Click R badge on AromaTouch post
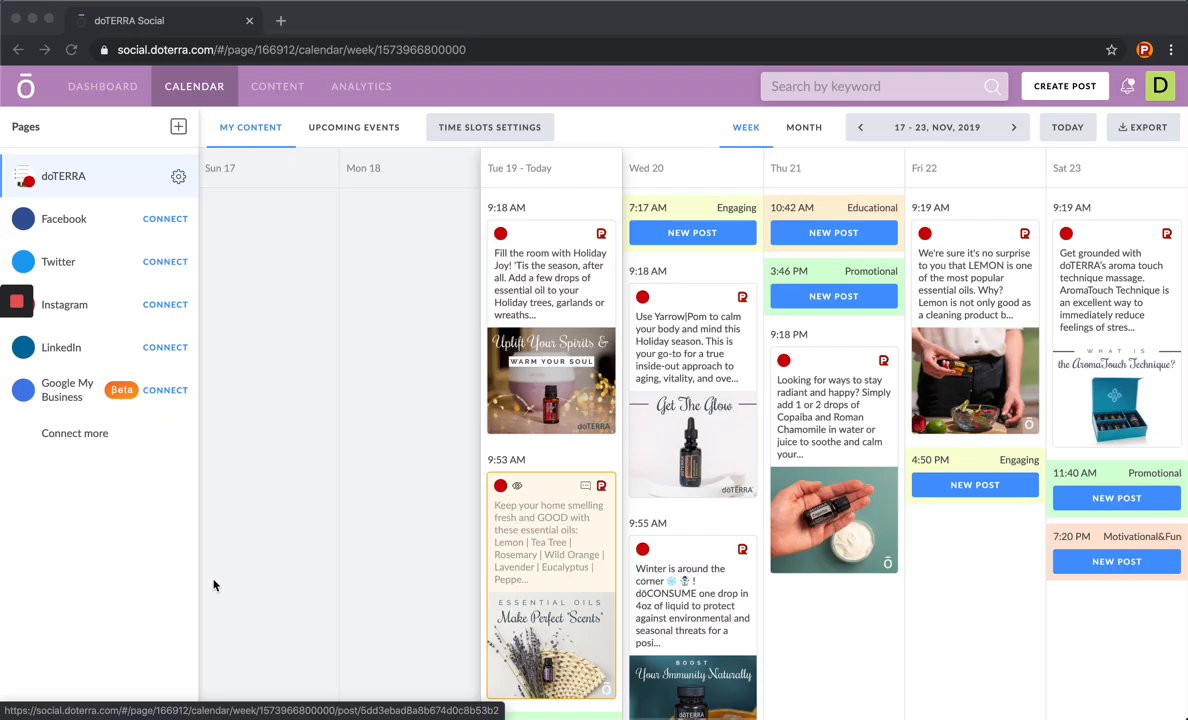This screenshot has height=720, width=1188. coord(1167,233)
